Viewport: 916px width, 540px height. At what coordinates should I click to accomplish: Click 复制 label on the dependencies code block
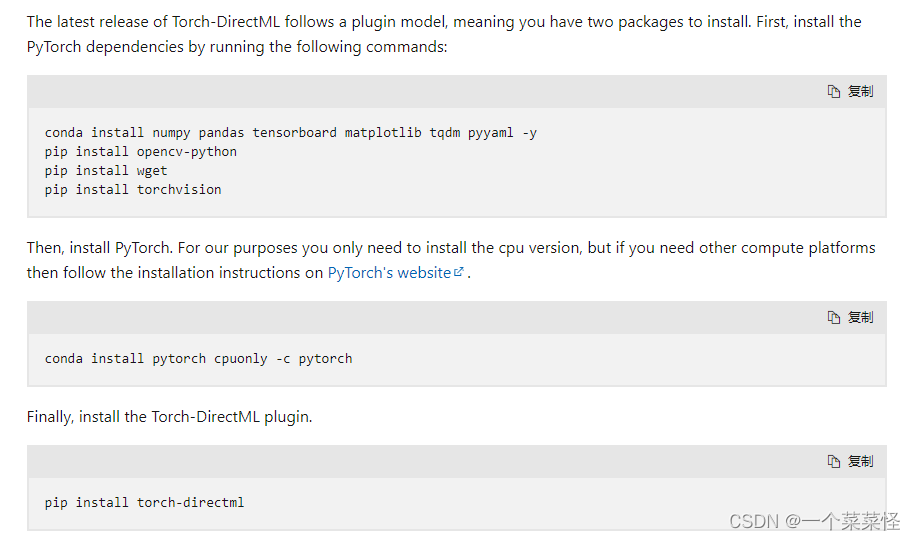click(x=861, y=92)
